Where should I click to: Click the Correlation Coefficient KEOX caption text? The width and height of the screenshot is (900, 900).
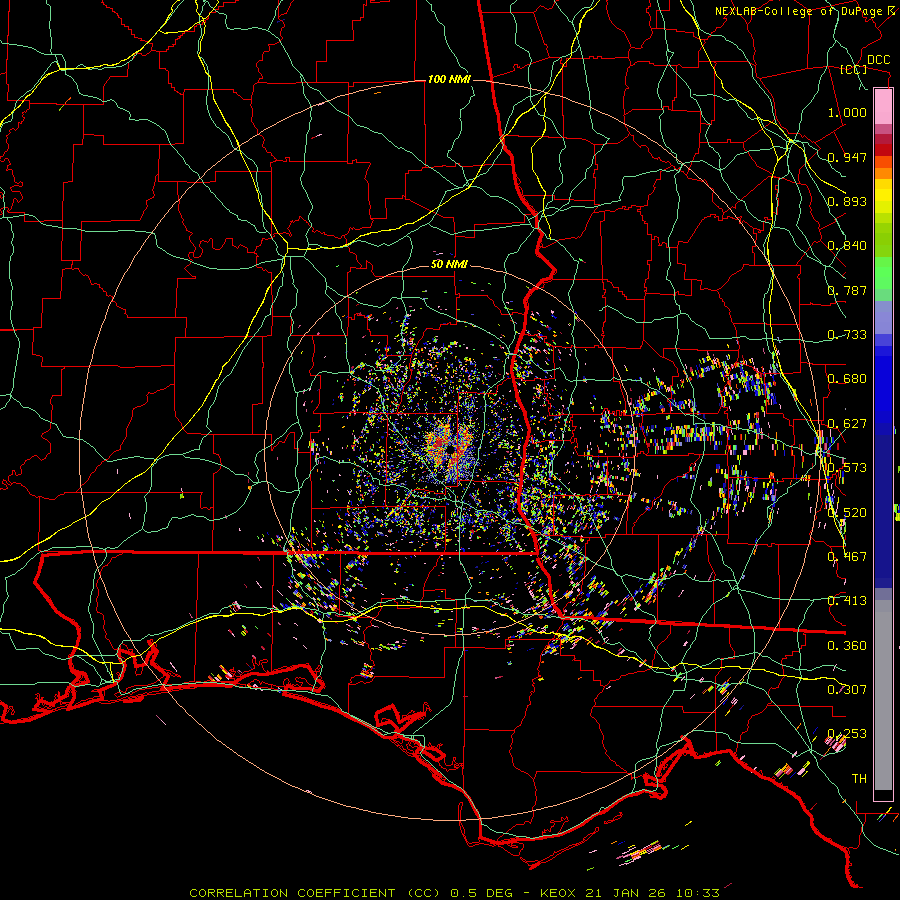pos(454,893)
